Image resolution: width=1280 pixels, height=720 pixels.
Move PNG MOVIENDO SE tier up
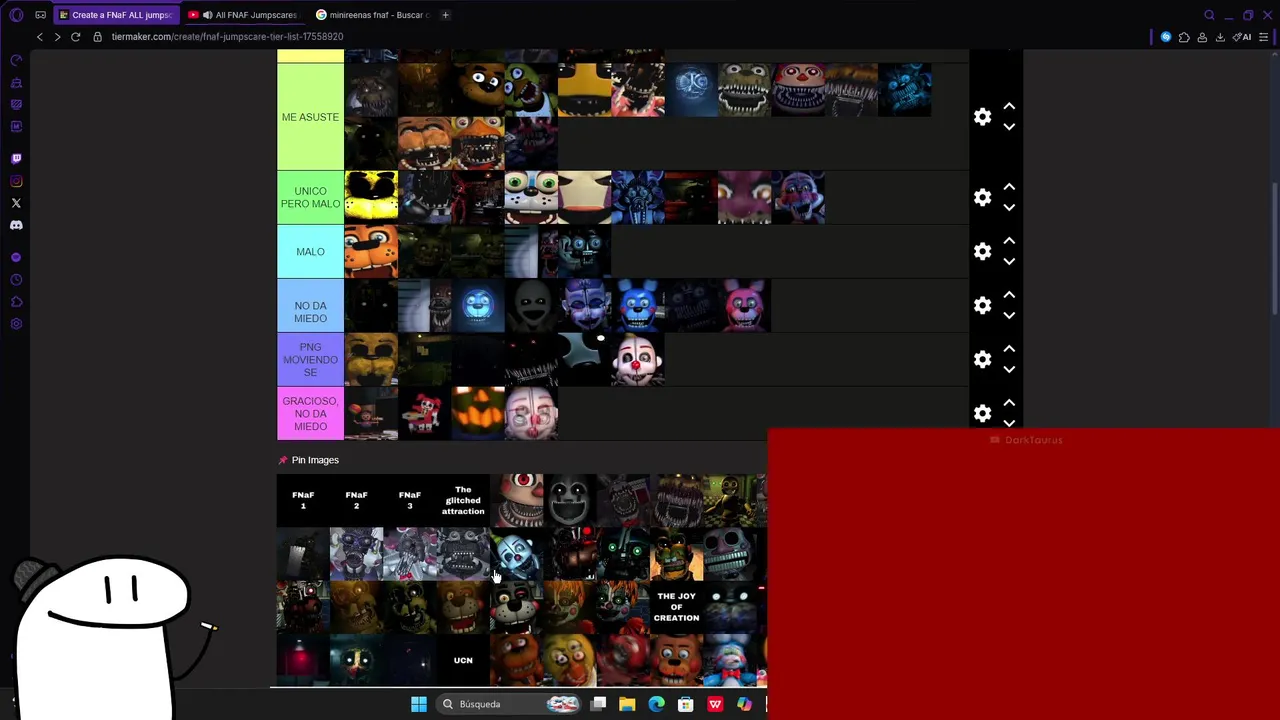(x=1009, y=349)
